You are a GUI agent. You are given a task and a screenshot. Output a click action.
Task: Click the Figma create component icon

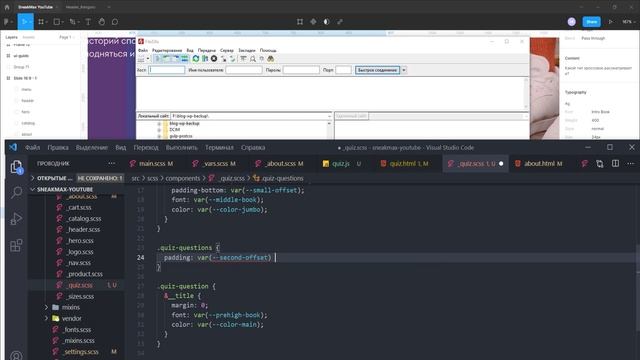313,22
